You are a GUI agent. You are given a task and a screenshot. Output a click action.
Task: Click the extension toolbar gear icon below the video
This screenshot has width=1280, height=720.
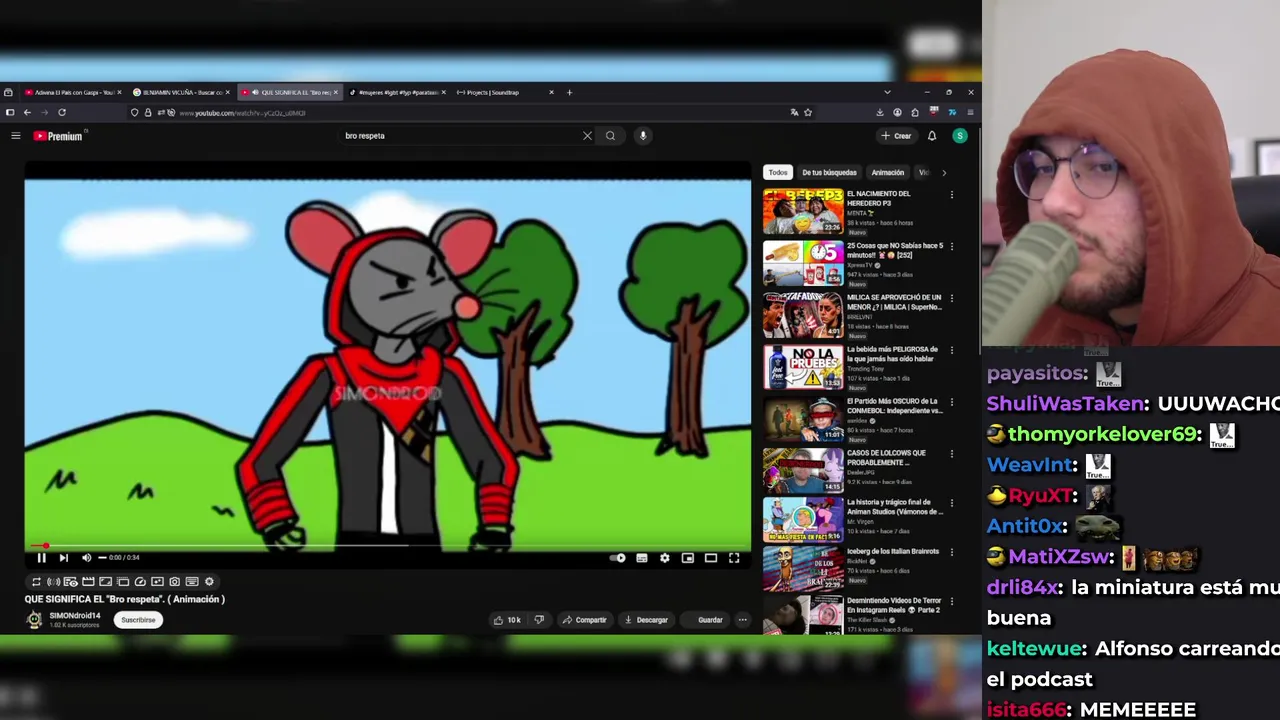[209, 582]
